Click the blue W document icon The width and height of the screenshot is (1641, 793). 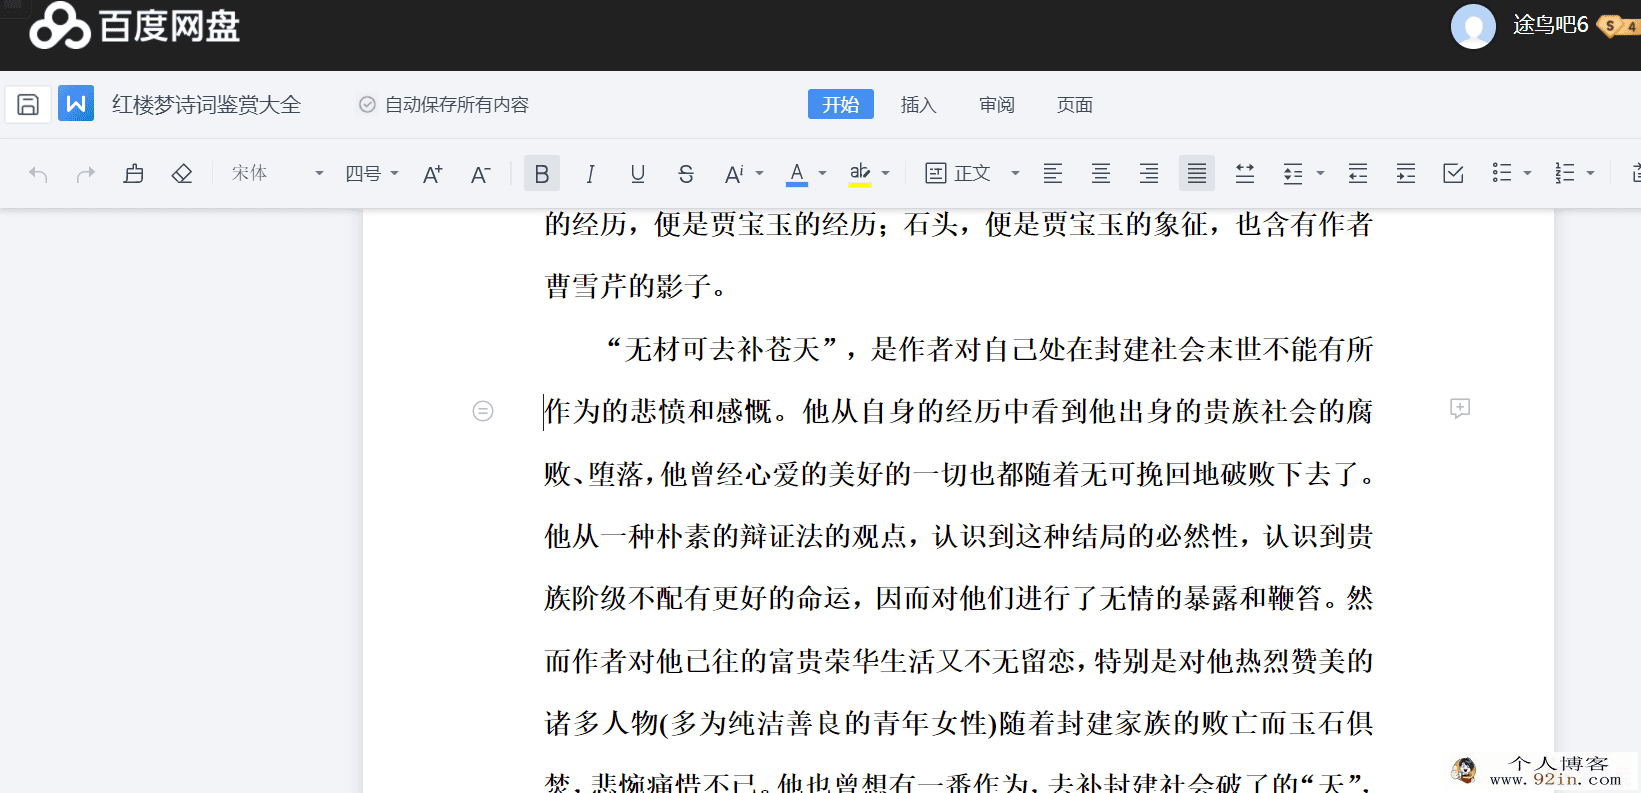(x=76, y=103)
